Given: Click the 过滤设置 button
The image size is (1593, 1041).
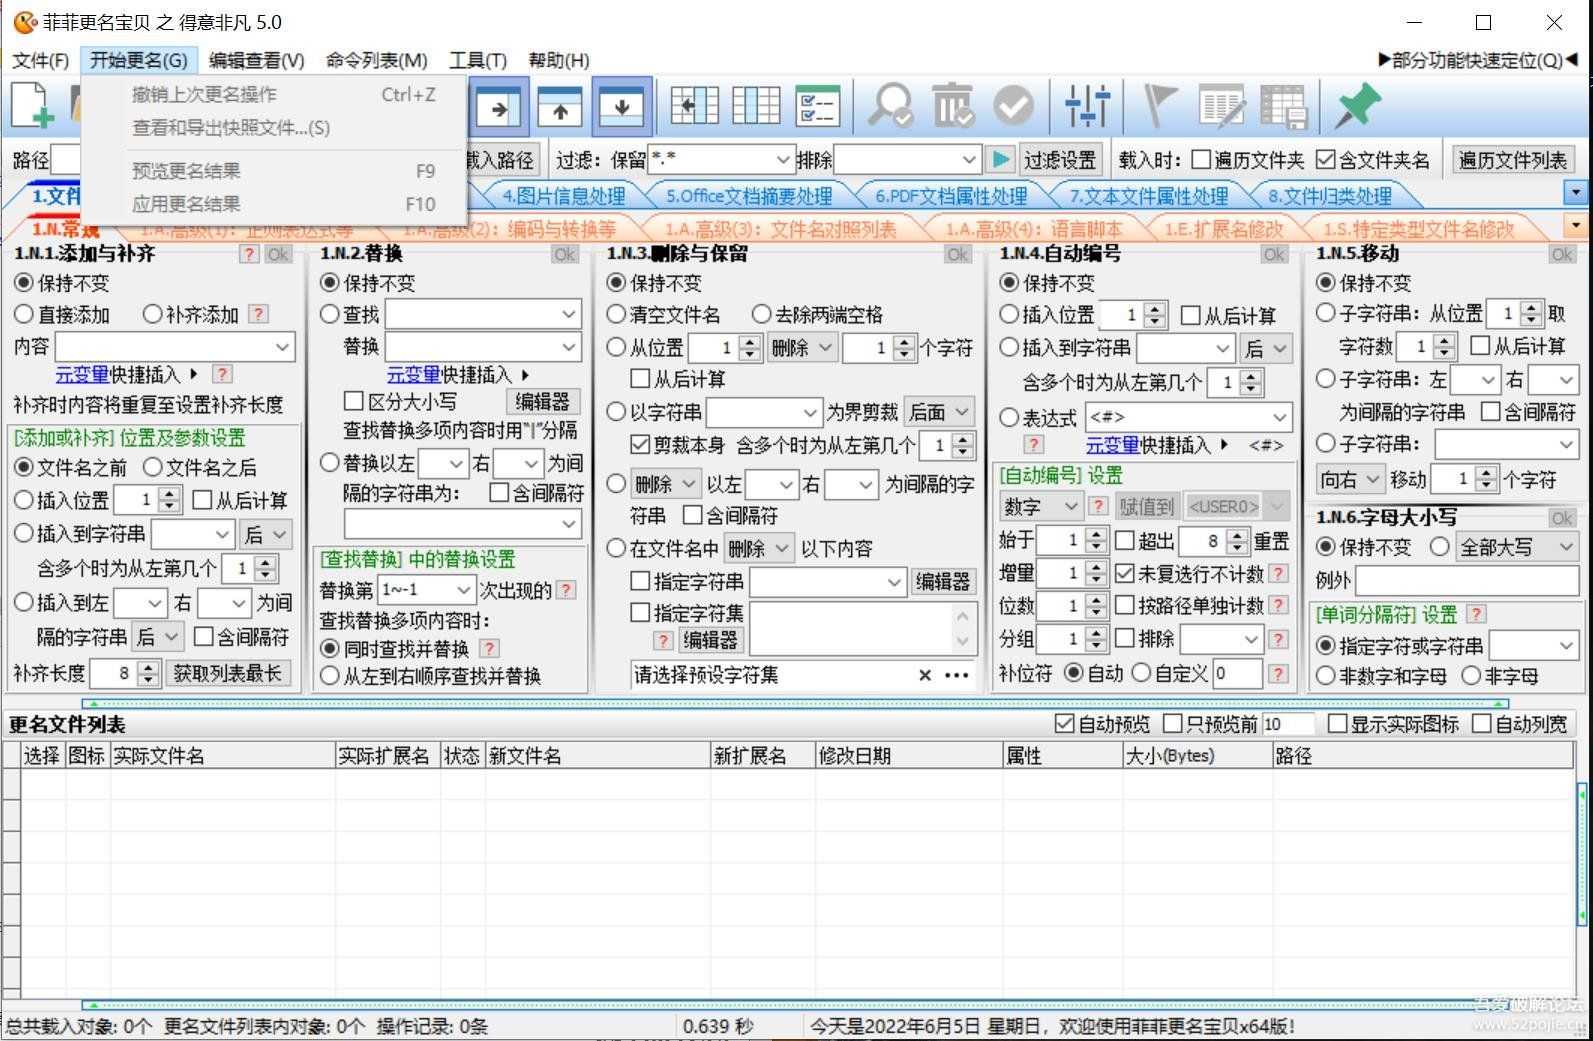Looking at the screenshot, I should (x=1060, y=160).
